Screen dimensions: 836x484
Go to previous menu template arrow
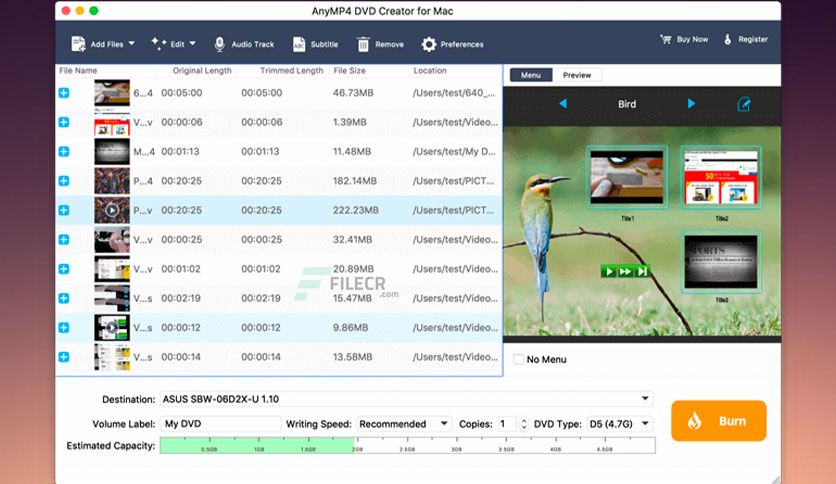[x=563, y=103]
